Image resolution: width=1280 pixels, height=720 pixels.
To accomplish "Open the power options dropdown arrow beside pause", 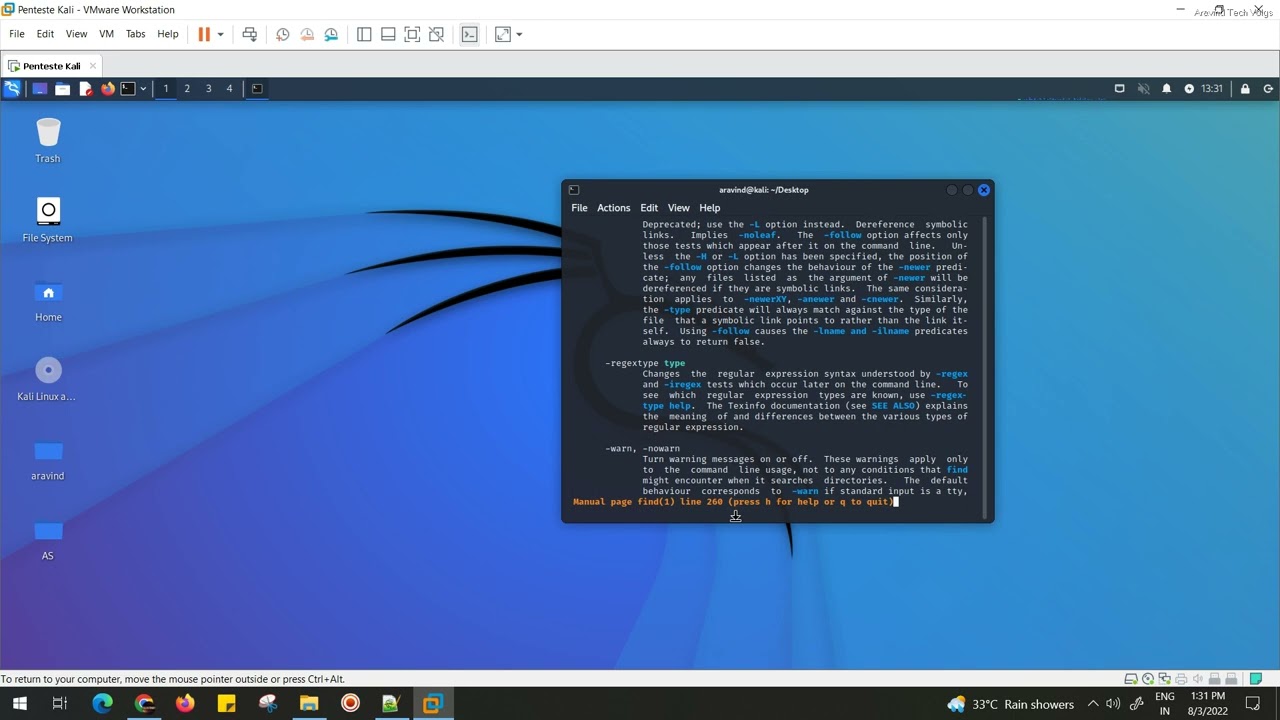I will pos(220,34).
